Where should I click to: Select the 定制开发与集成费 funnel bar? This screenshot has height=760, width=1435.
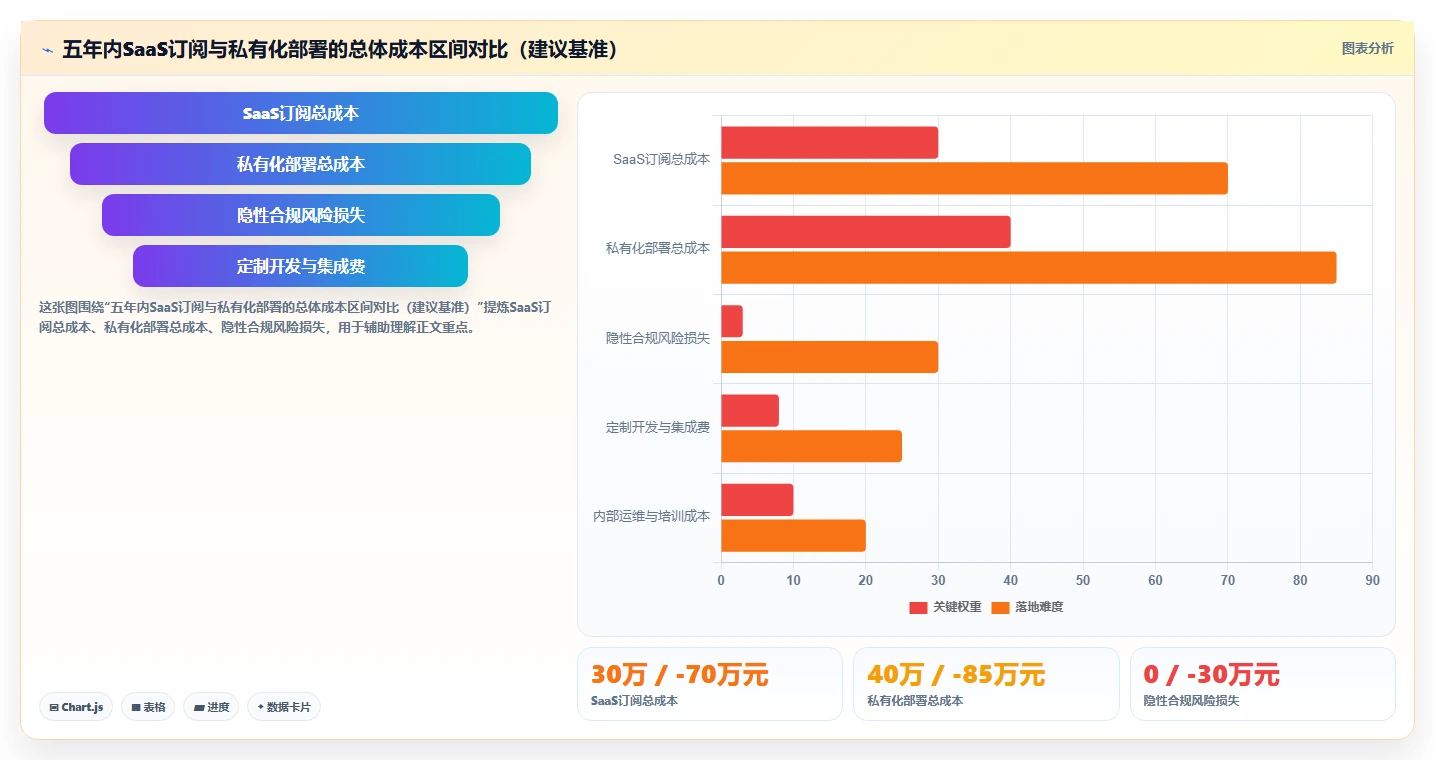(x=301, y=266)
